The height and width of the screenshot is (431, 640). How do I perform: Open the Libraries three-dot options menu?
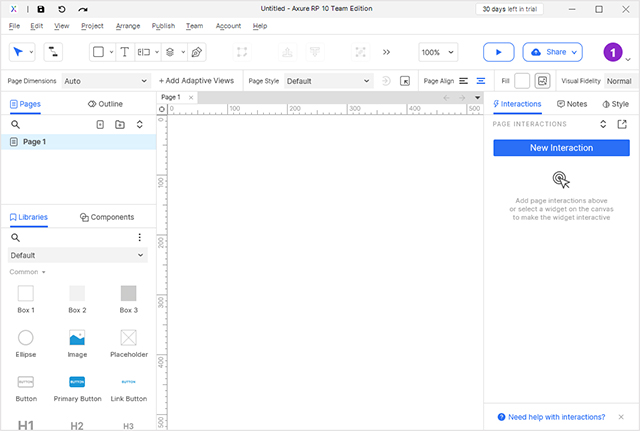pos(140,237)
